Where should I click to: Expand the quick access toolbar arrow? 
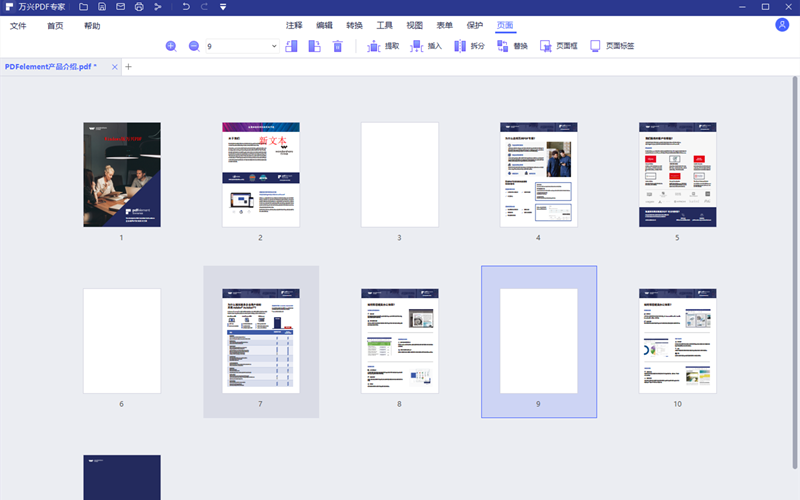tap(222, 7)
